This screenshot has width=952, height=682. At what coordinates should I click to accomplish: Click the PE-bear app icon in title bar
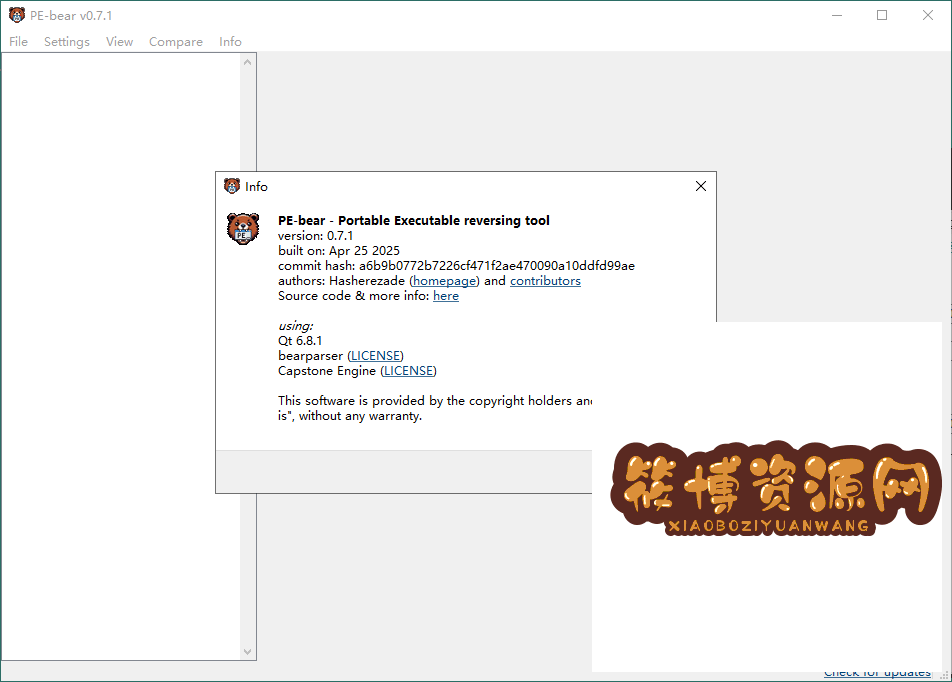[17, 15]
